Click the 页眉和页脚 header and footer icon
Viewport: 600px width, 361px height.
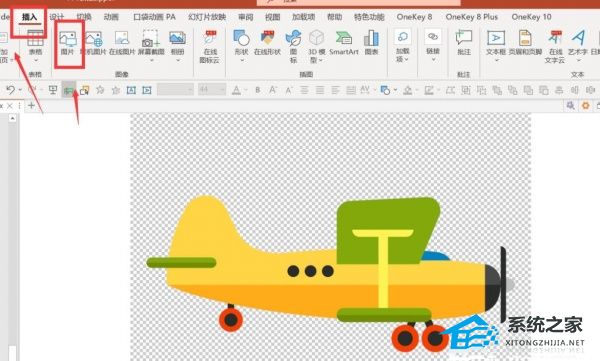click(x=525, y=43)
